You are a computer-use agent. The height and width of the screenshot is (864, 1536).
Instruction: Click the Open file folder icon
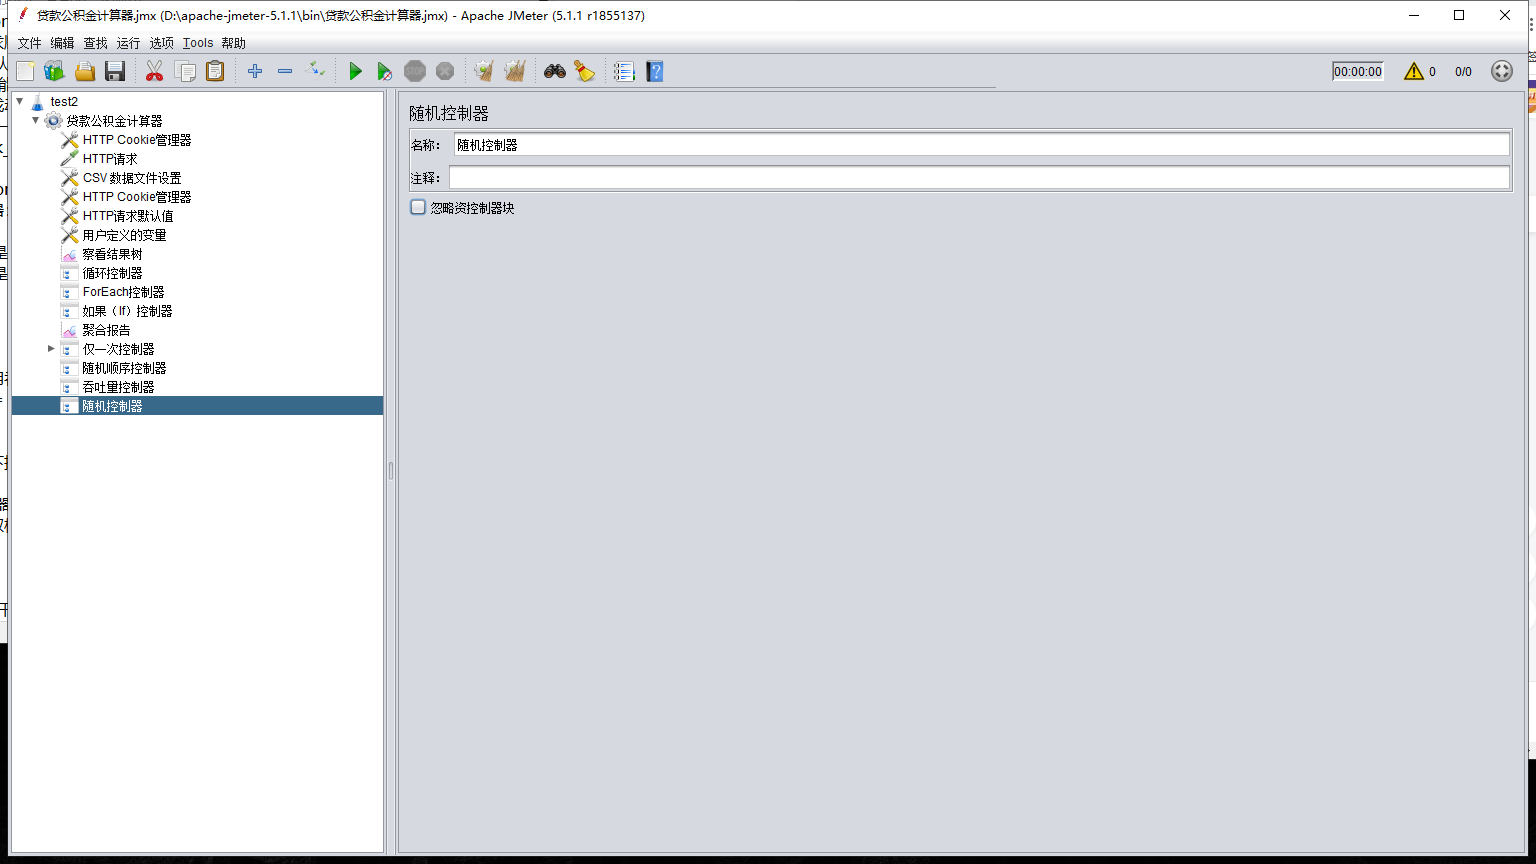(85, 71)
